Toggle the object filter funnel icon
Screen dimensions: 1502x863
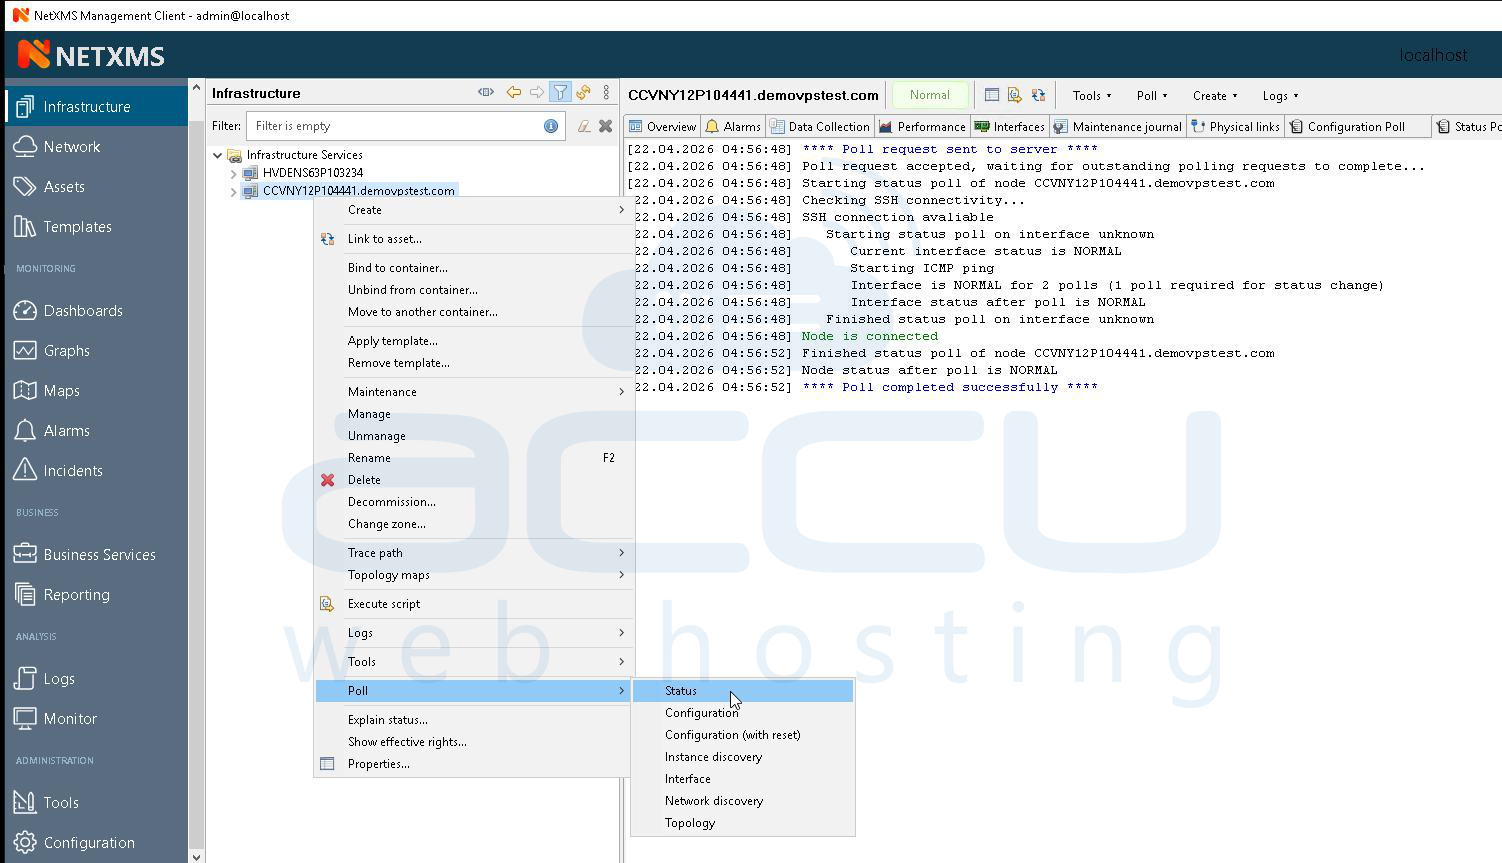point(560,92)
